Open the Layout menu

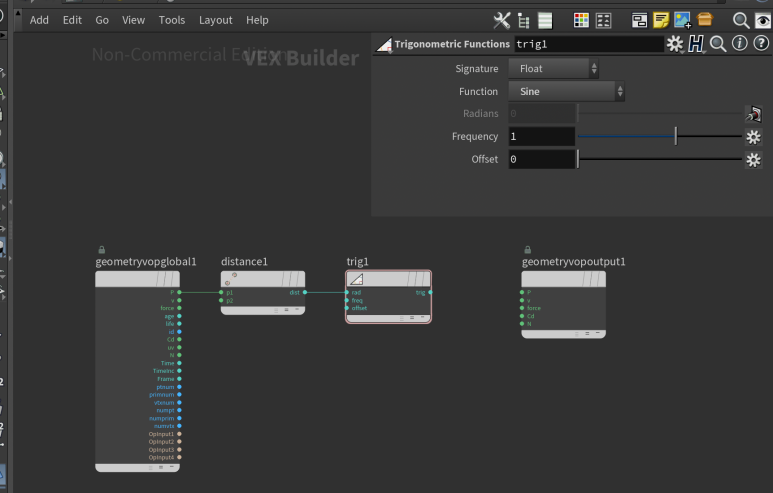(x=215, y=20)
